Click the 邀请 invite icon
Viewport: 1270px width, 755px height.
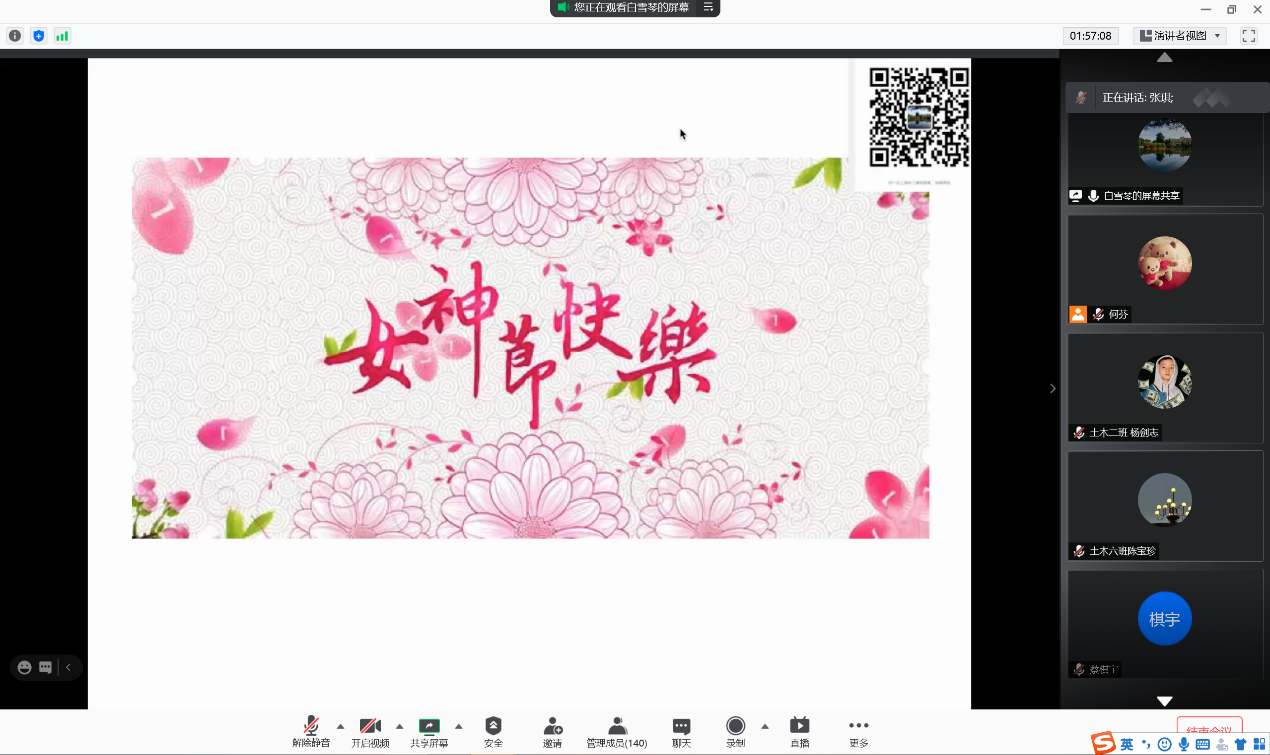pyautogui.click(x=552, y=726)
